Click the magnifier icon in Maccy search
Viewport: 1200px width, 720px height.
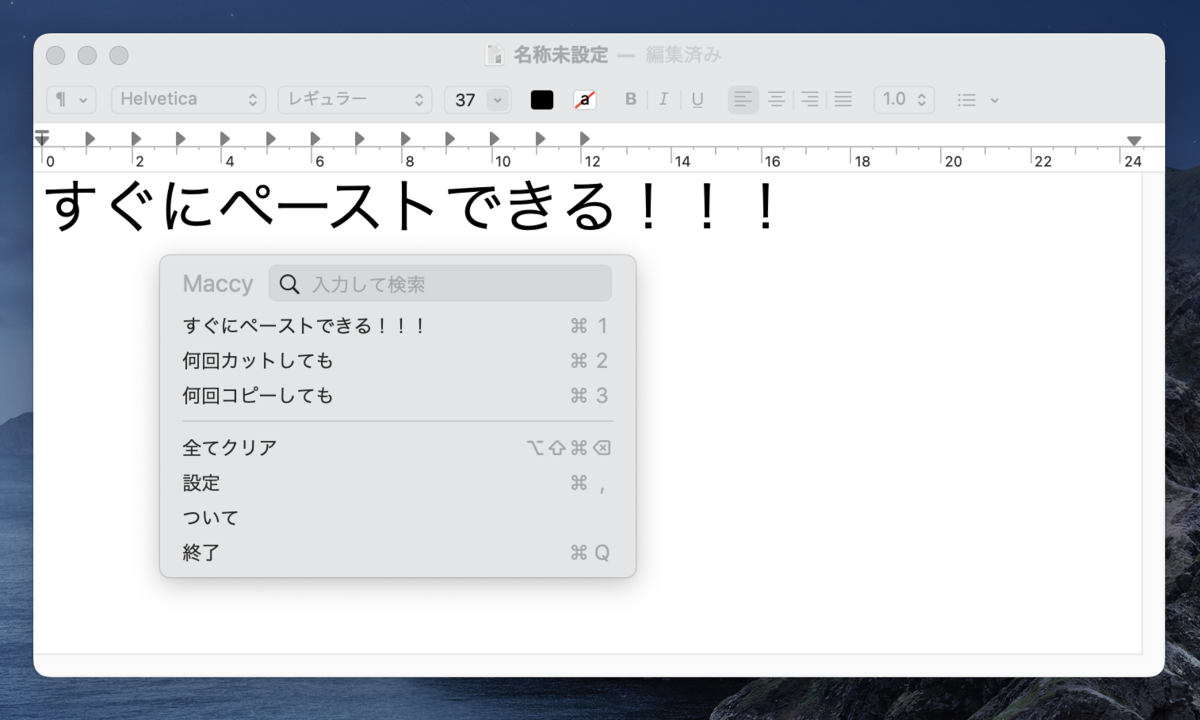point(290,284)
